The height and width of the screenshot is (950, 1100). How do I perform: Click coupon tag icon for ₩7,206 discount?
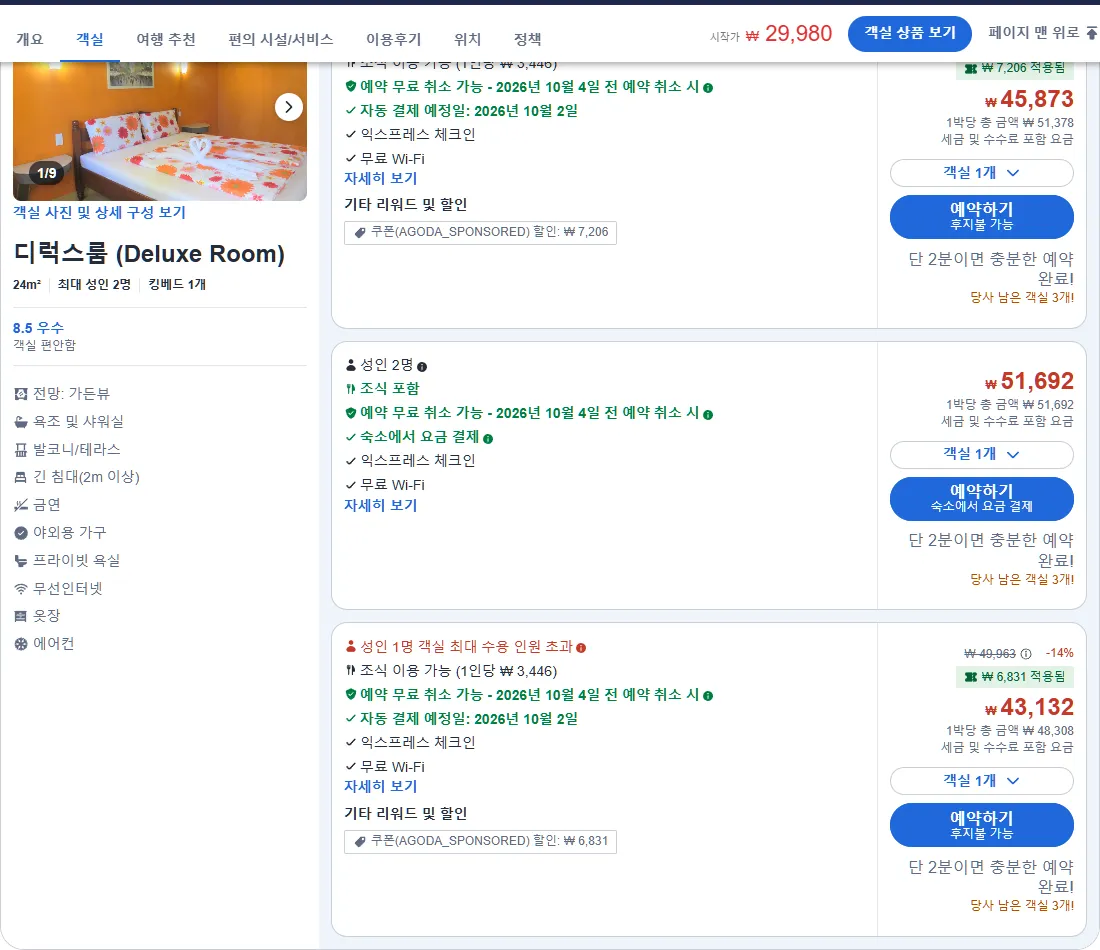coord(360,232)
